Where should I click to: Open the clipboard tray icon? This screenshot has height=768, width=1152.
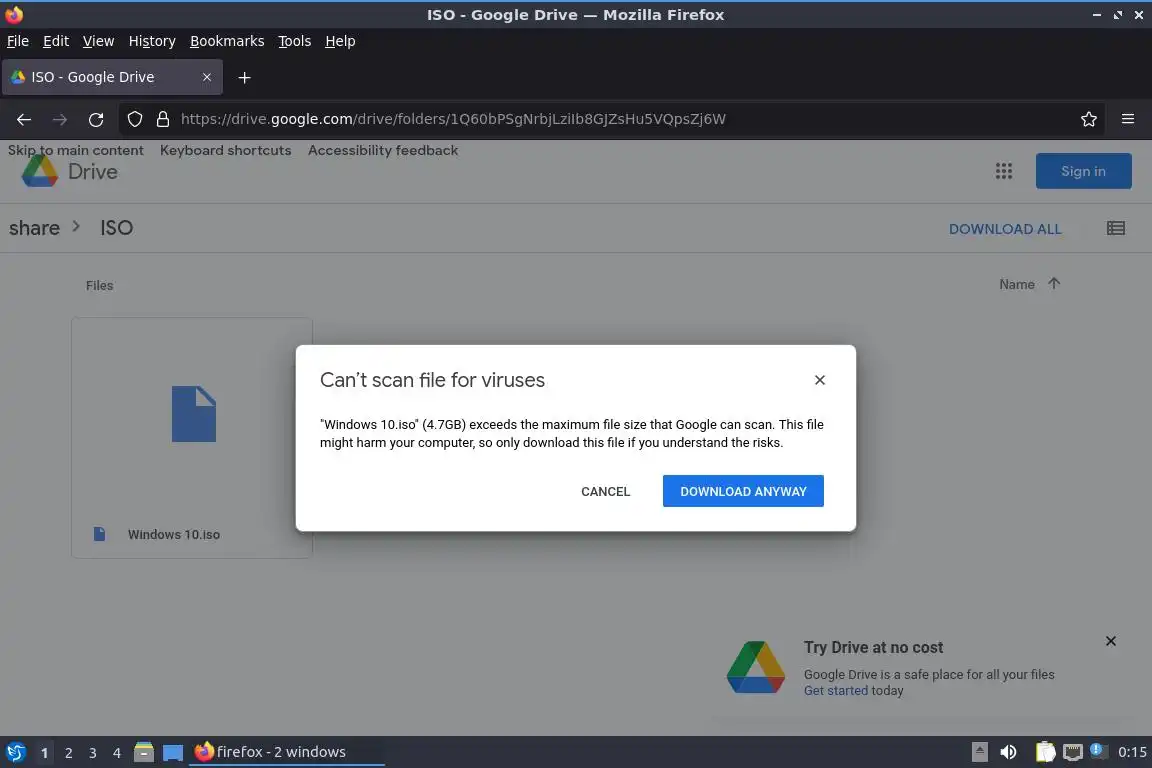[1045, 752]
